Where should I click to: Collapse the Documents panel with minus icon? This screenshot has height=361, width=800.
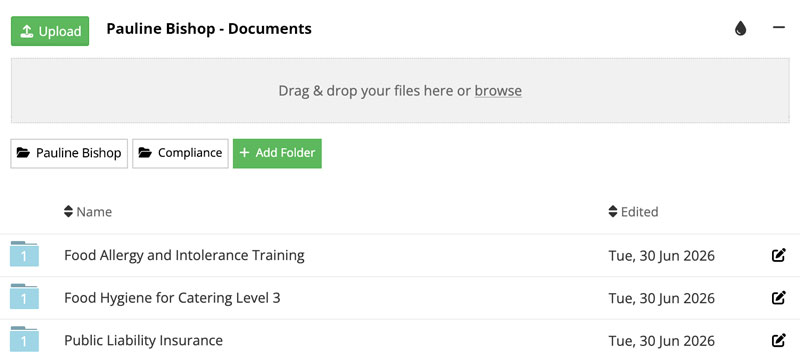779,28
